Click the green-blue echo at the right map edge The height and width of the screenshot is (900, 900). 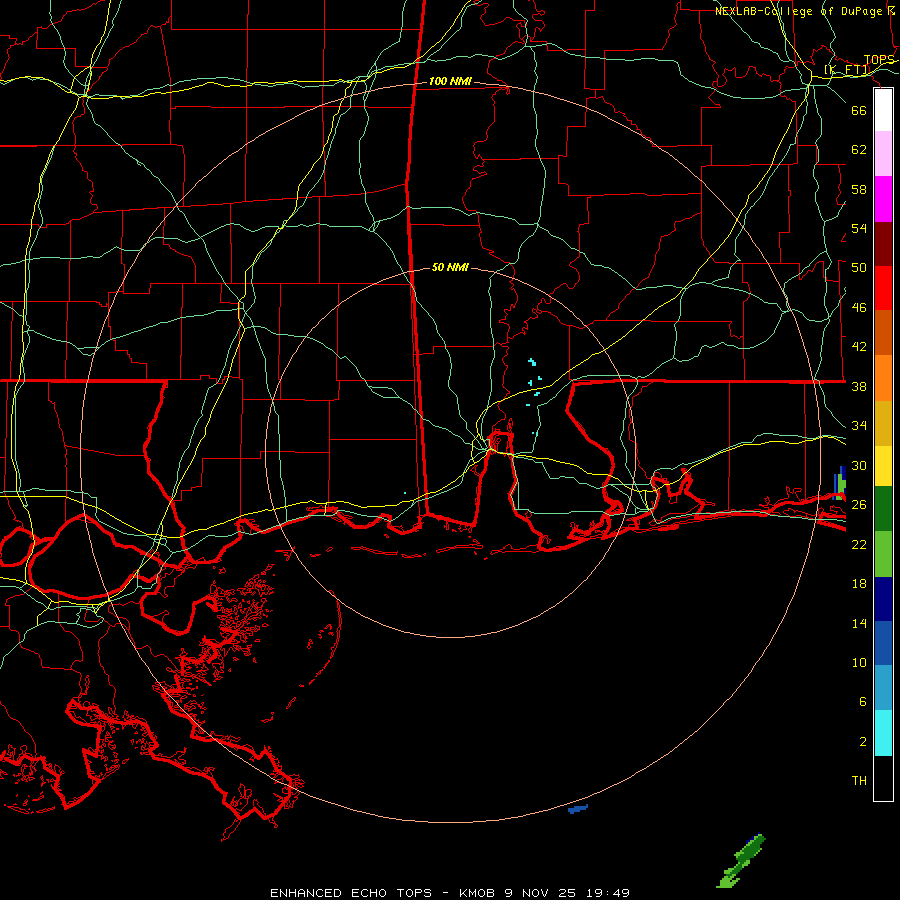(x=839, y=483)
